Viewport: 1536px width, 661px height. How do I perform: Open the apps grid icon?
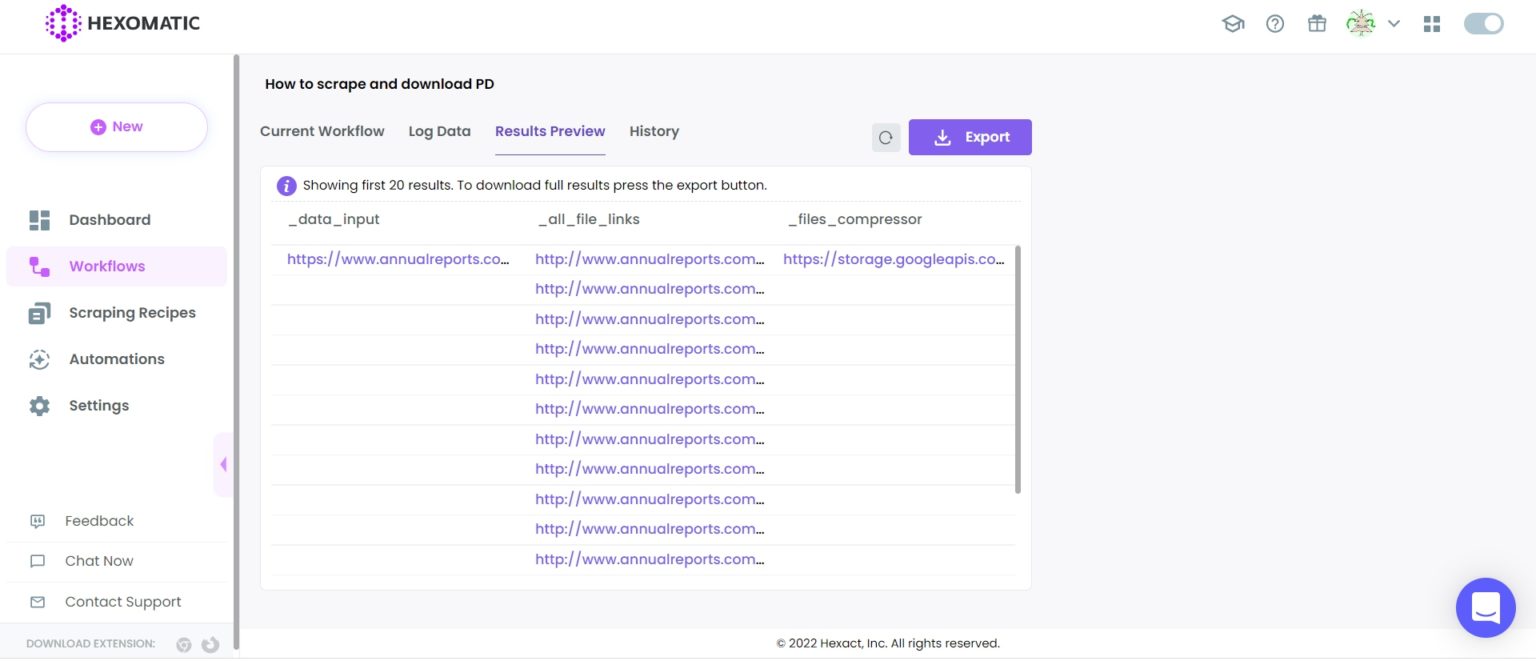(x=1432, y=24)
